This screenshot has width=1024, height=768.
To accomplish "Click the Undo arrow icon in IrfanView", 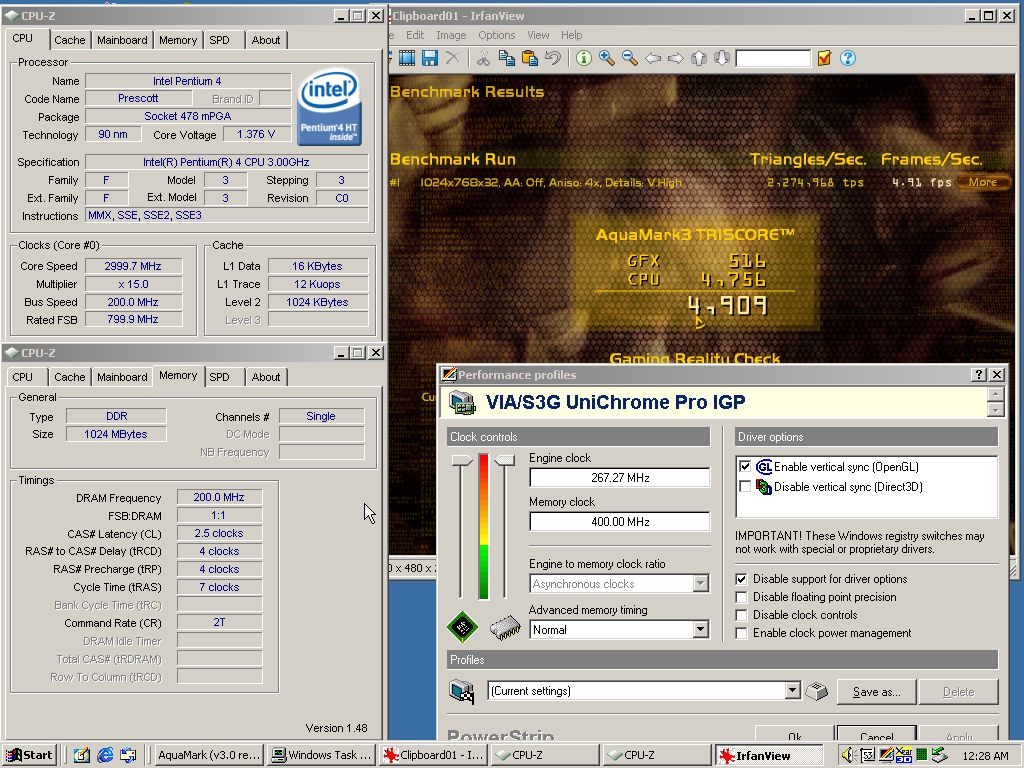I will (552, 58).
